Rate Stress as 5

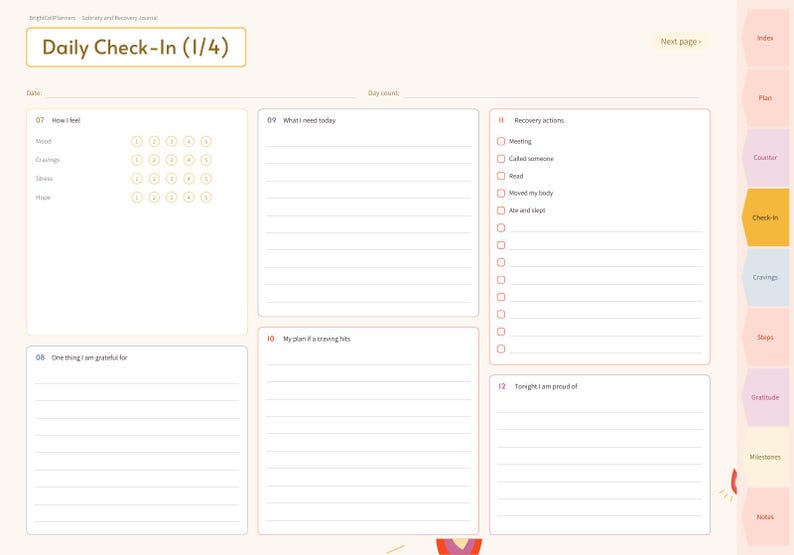[206, 179]
